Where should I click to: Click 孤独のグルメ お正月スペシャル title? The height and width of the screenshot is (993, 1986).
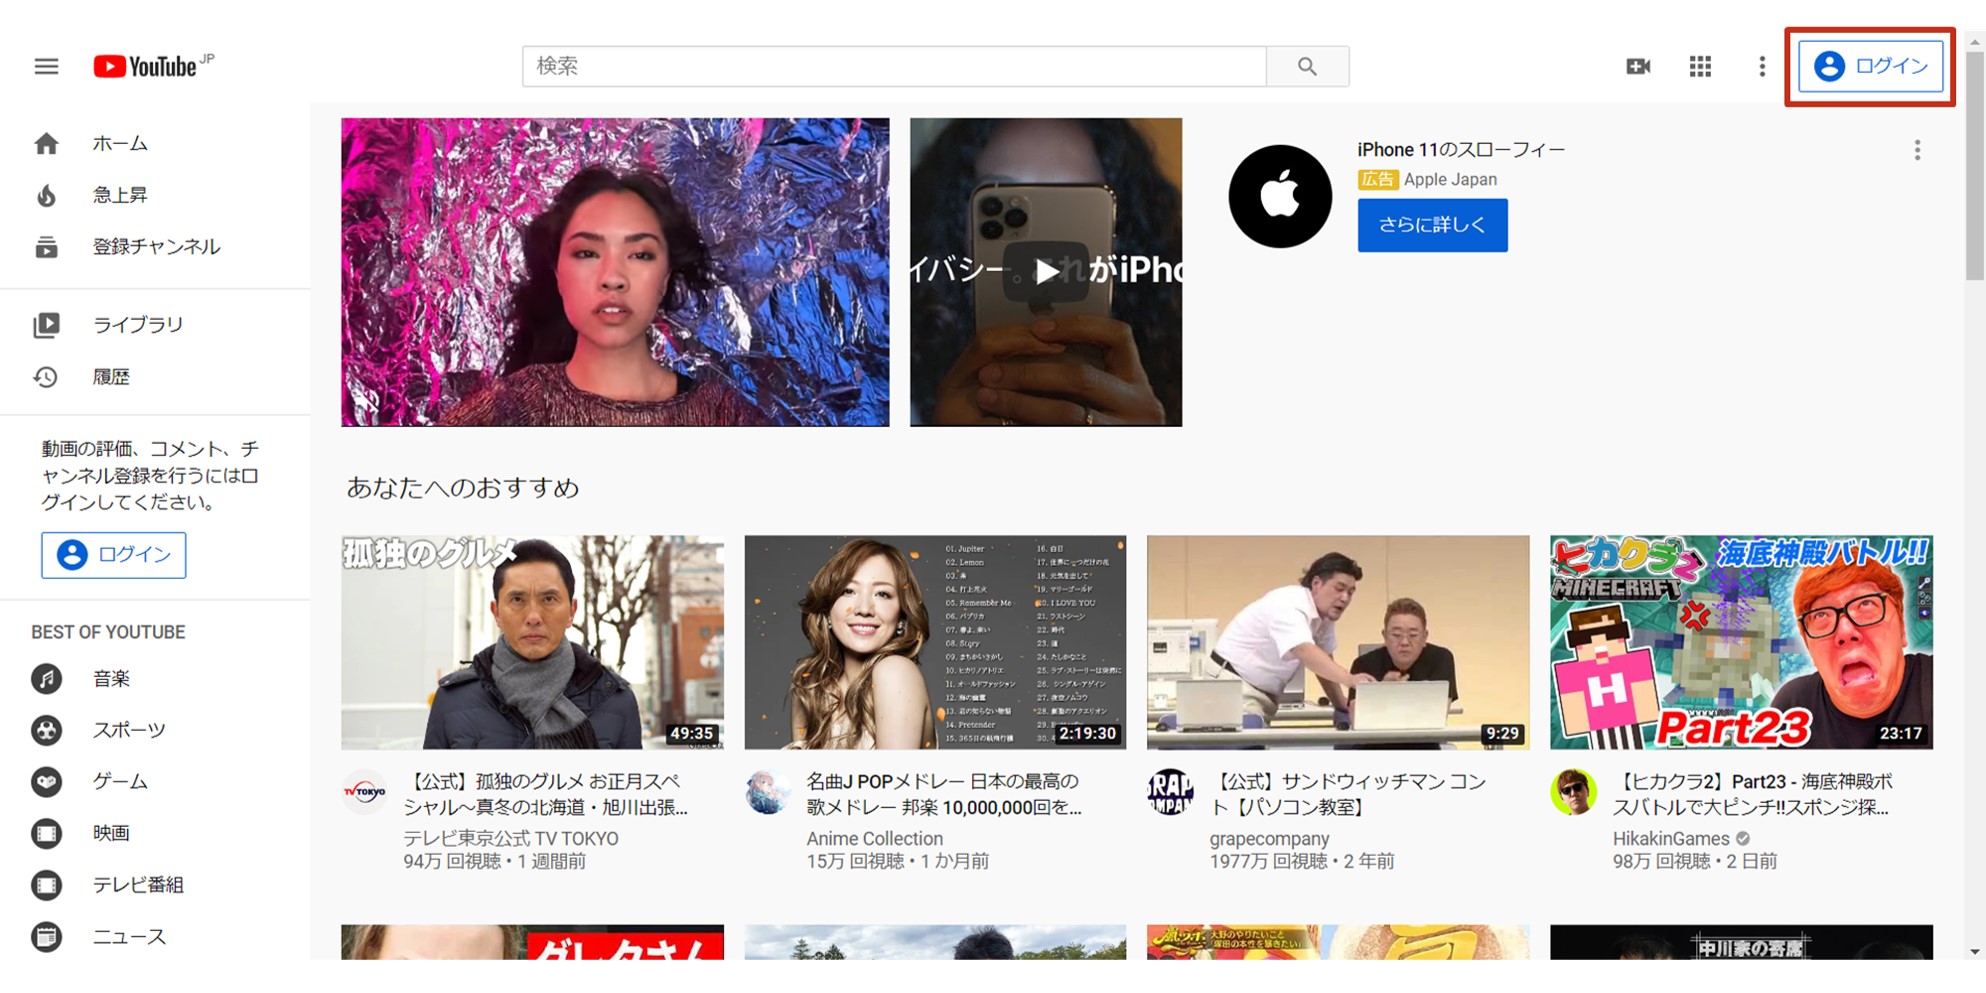click(x=546, y=794)
